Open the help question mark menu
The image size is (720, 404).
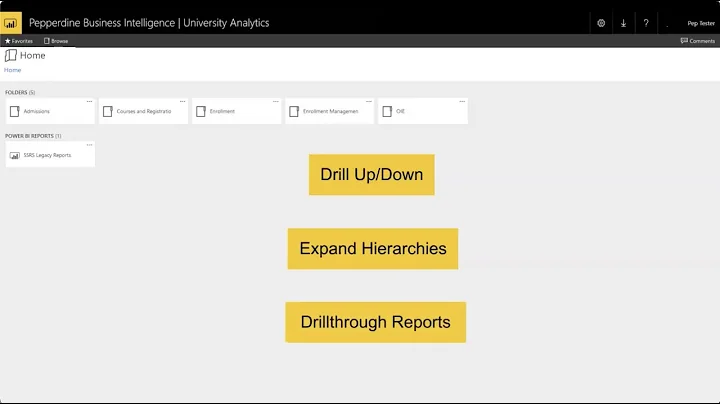tap(646, 23)
